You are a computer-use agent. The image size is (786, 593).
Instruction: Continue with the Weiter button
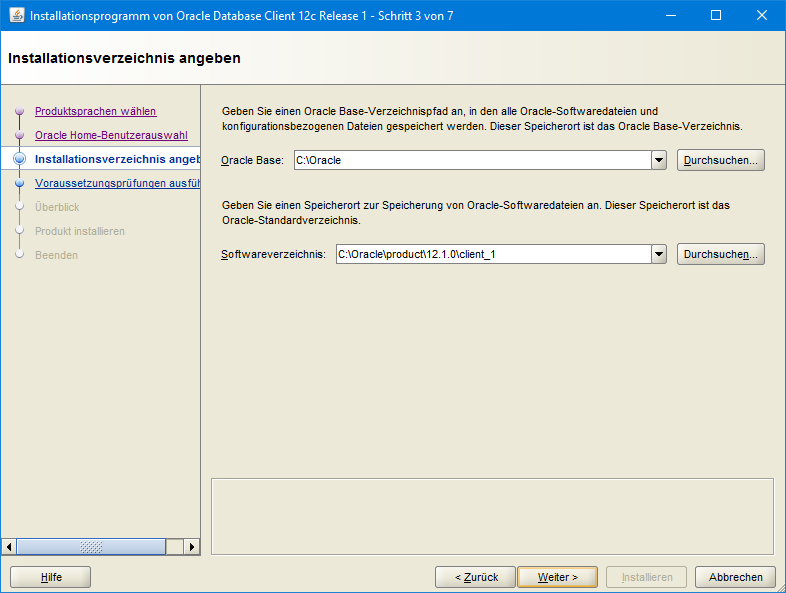(x=557, y=577)
